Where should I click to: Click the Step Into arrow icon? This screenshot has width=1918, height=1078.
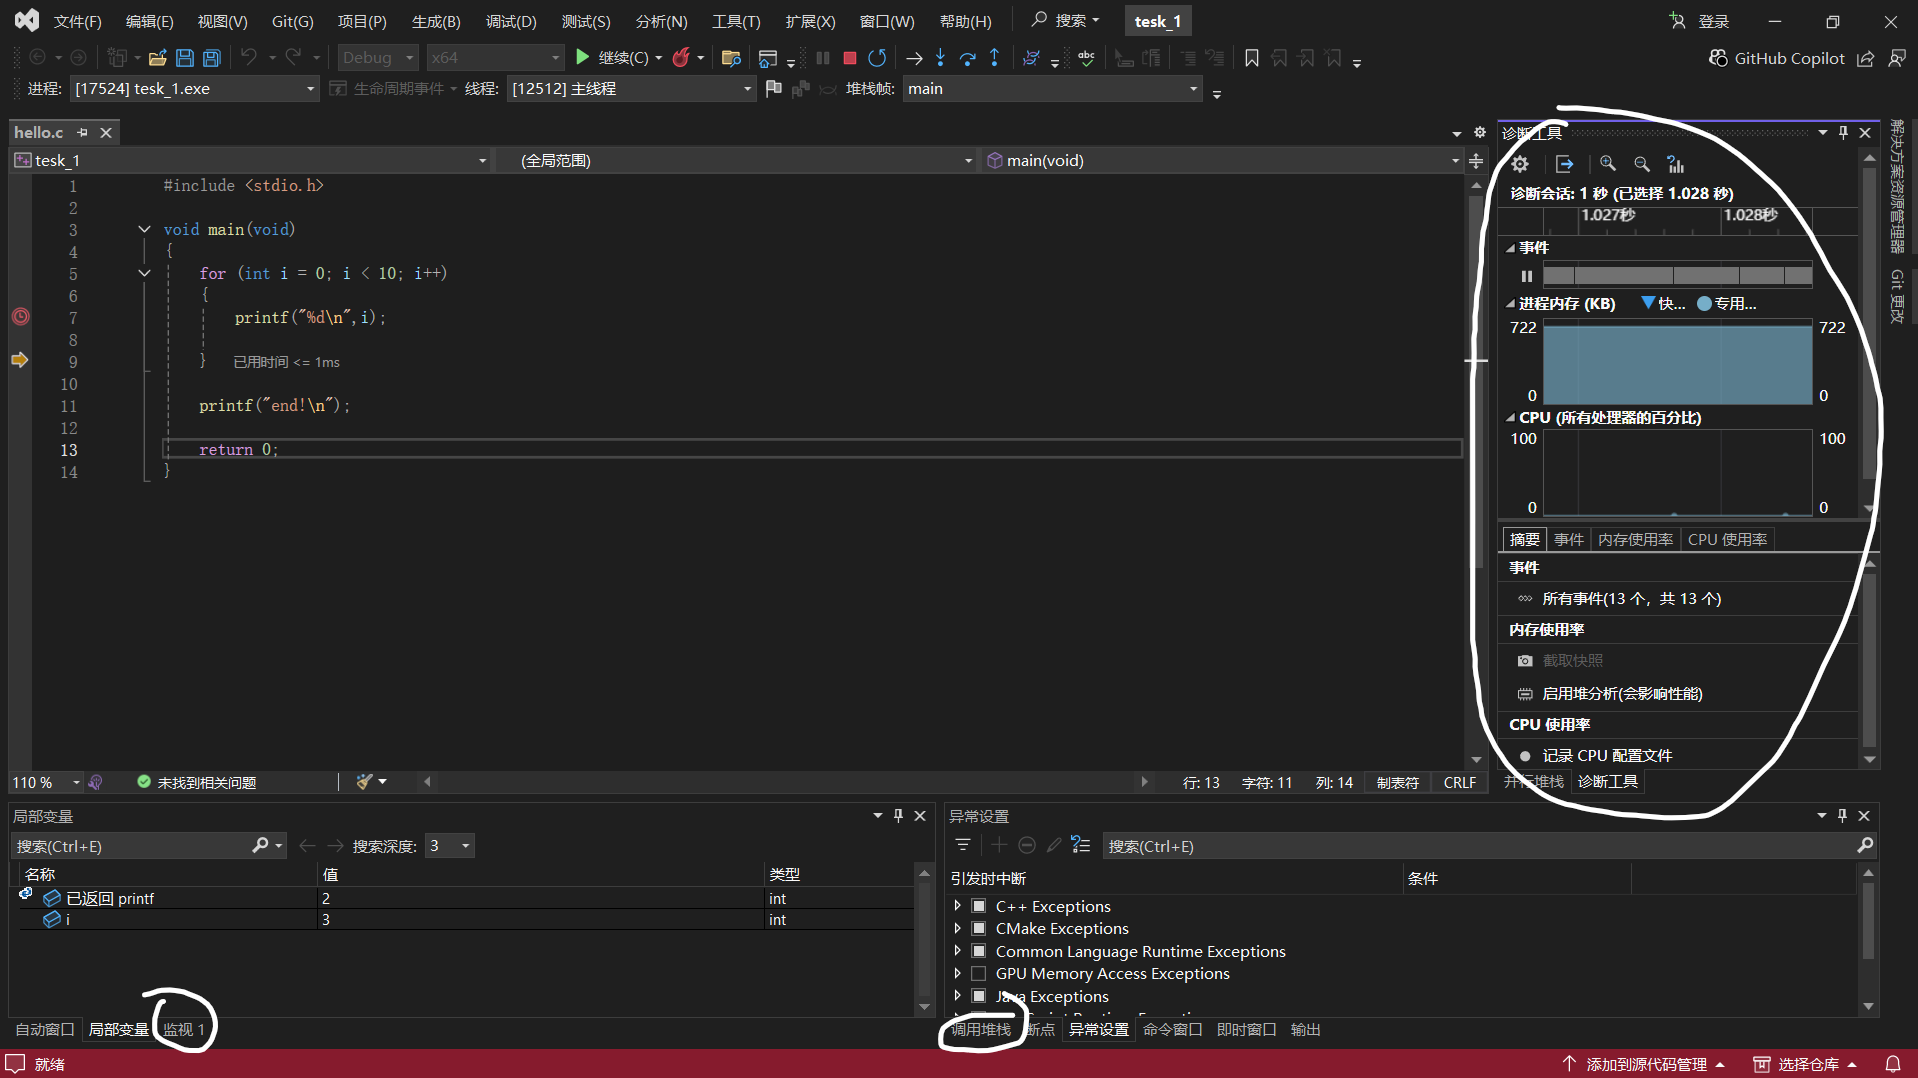pos(940,58)
